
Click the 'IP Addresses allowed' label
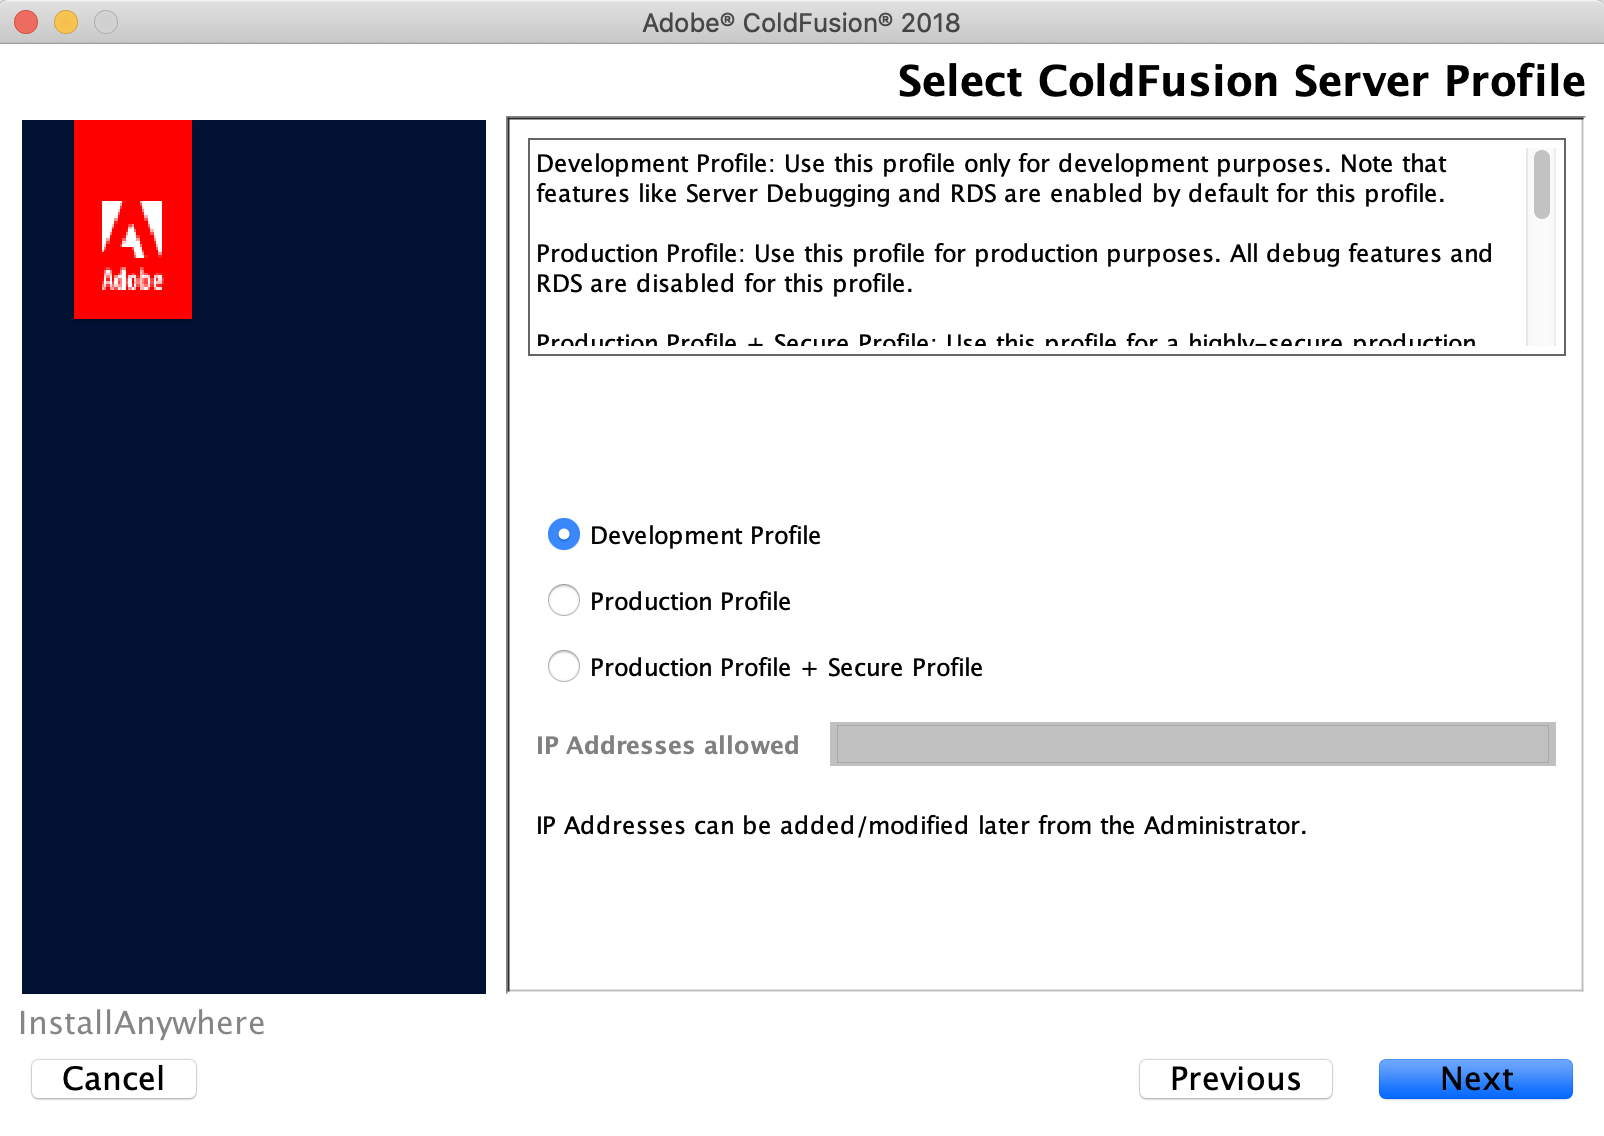click(x=667, y=745)
